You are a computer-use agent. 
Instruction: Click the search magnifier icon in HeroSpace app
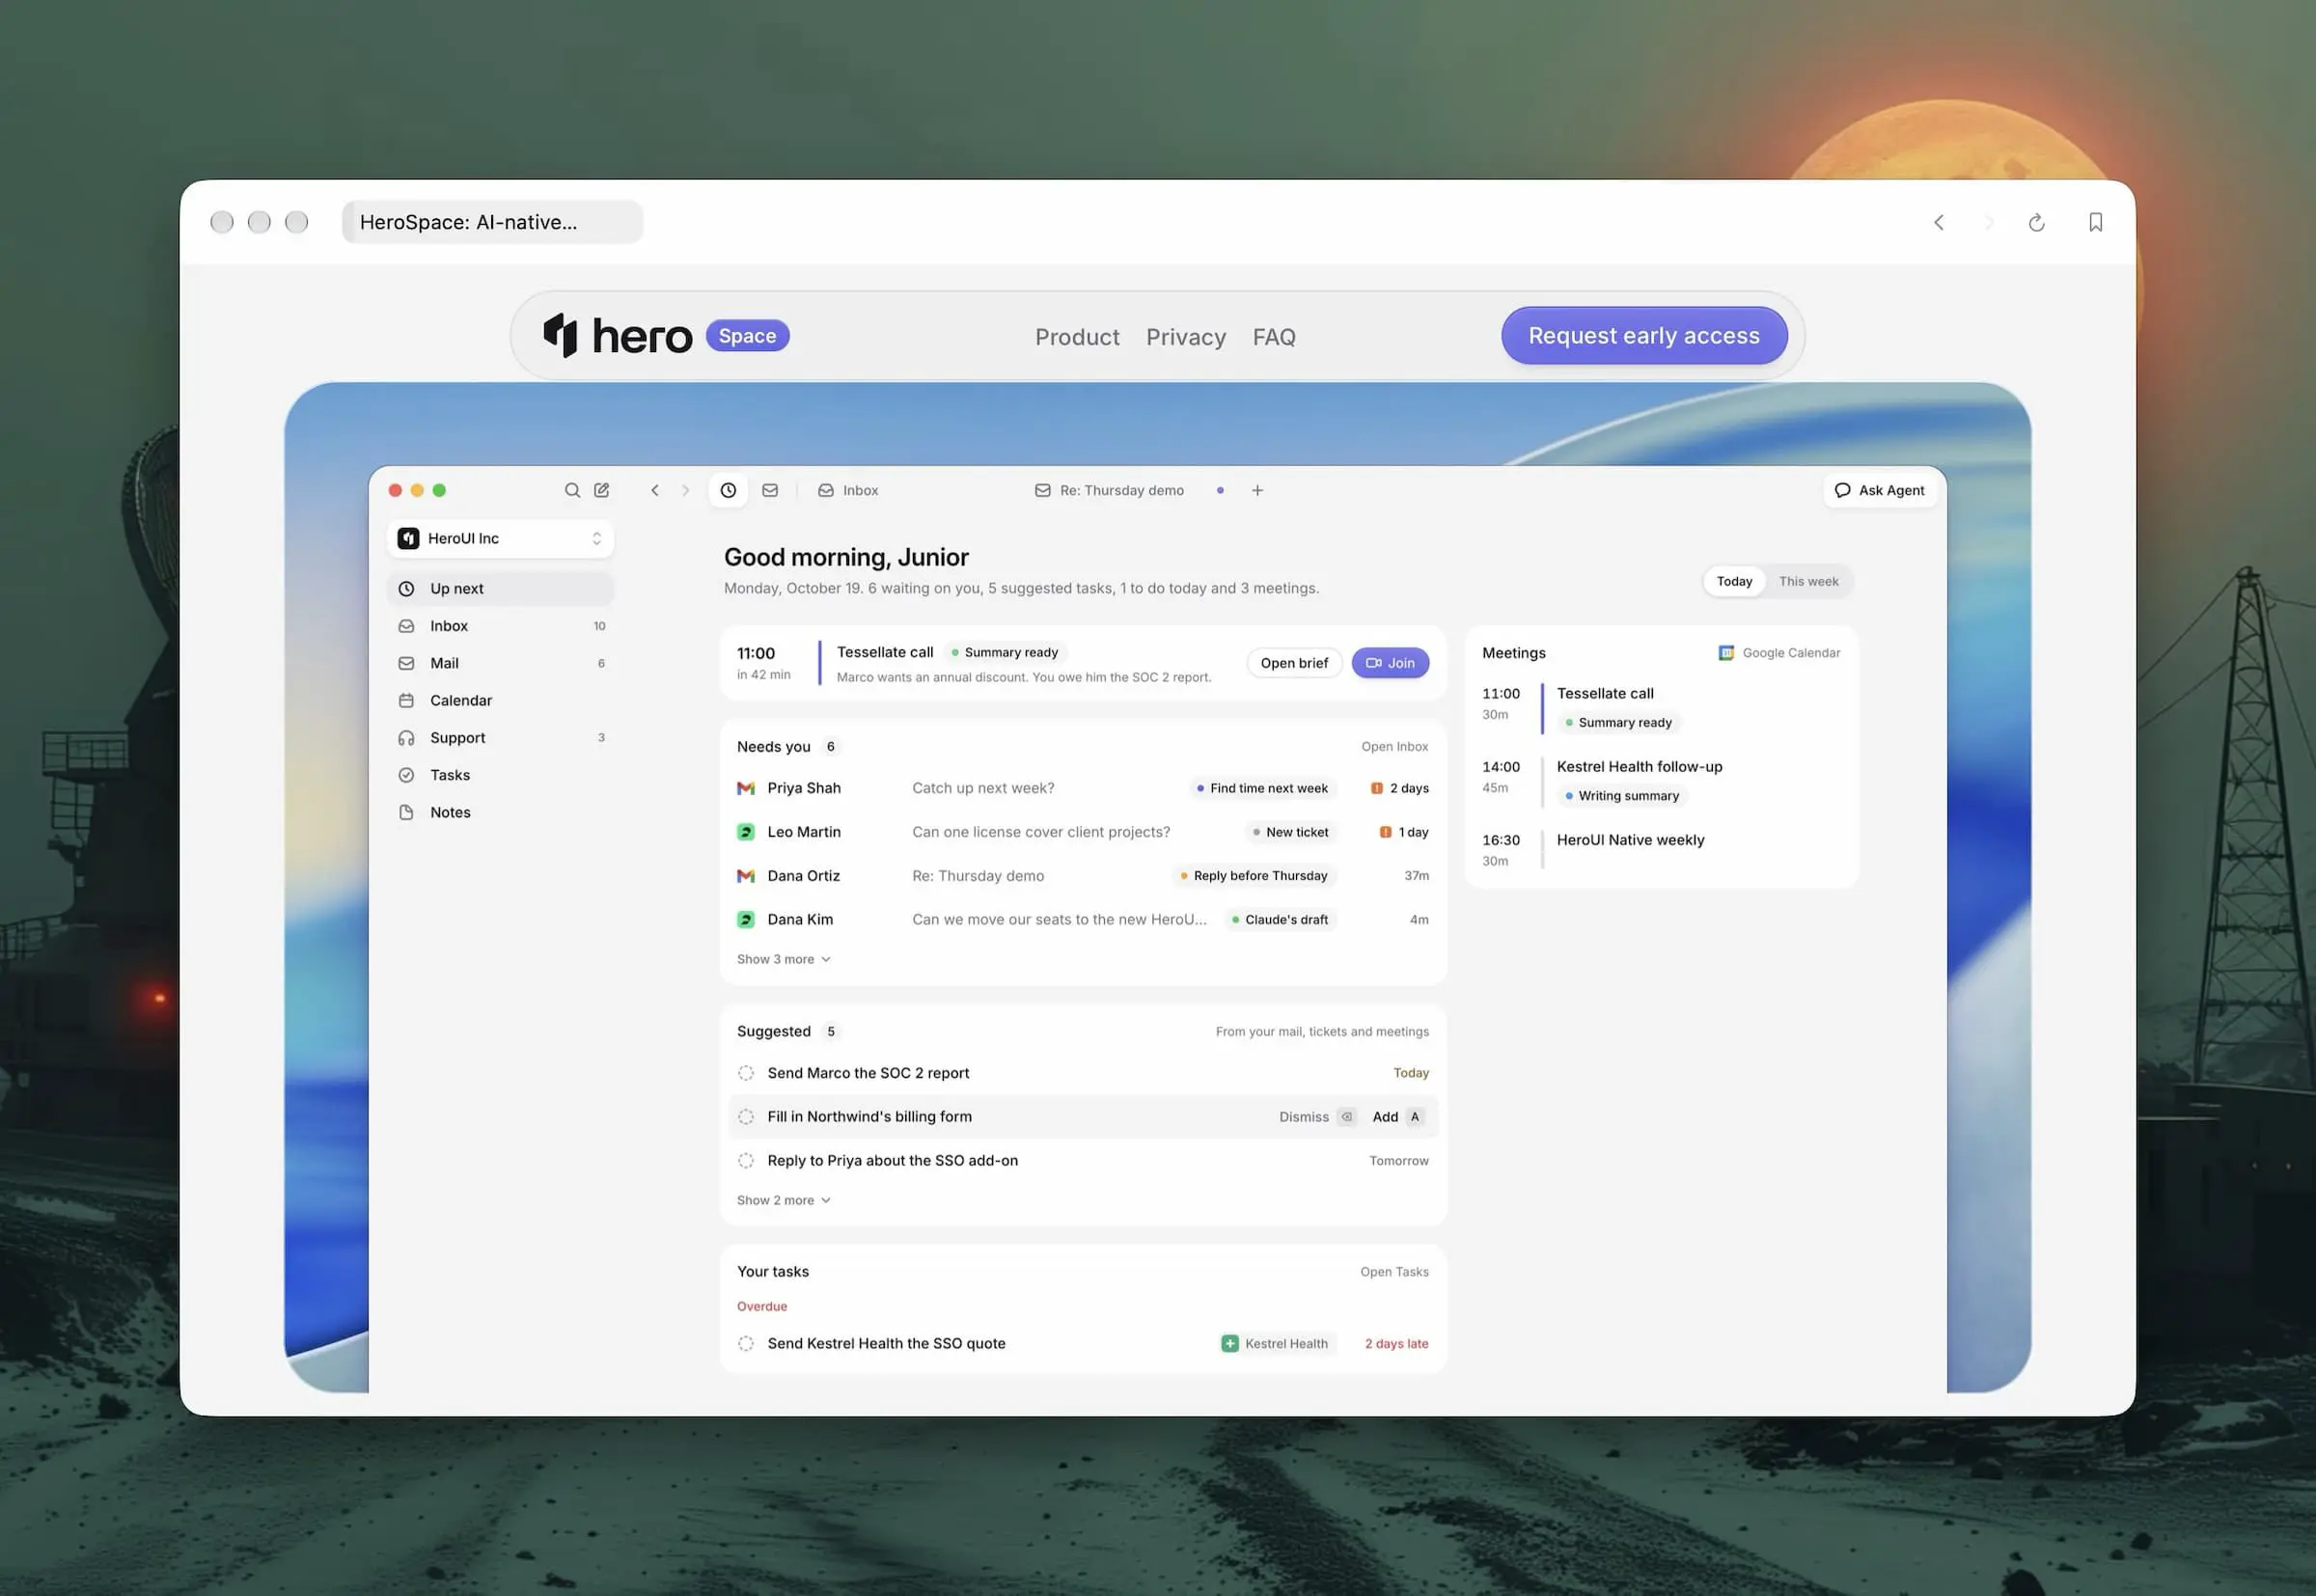pos(572,490)
